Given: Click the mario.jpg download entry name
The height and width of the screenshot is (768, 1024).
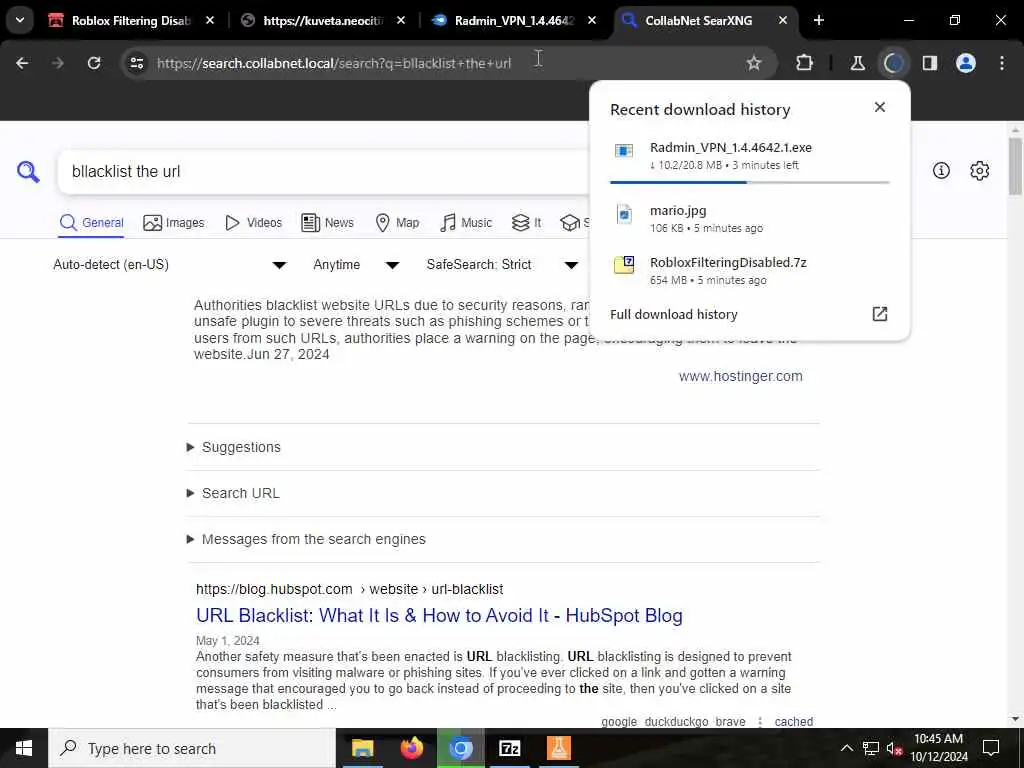Looking at the screenshot, I should pos(678,210).
